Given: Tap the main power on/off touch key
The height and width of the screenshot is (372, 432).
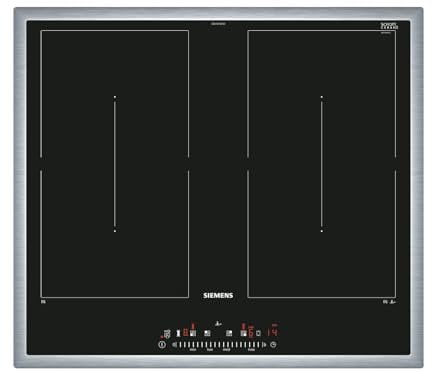Looking at the screenshot, I should pyautogui.click(x=162, y=345).
